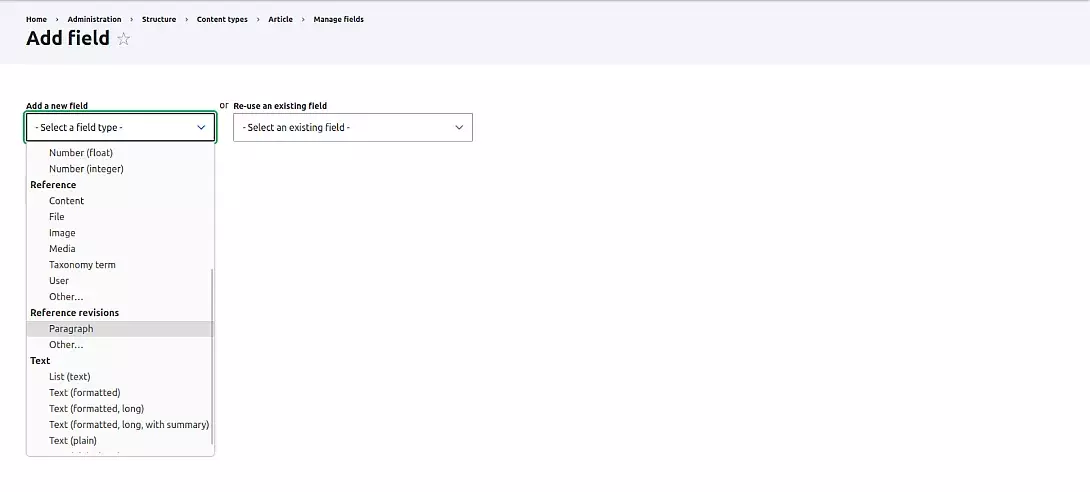The image size is (1090, 492).
Task: Go to Home breadcrumb link
Action: coord(36,19)
